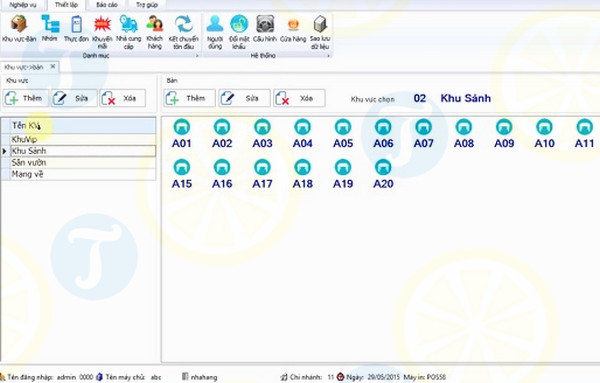
Task: Click Xóa in the Bàn panel
Action: (x=300, y=98)
